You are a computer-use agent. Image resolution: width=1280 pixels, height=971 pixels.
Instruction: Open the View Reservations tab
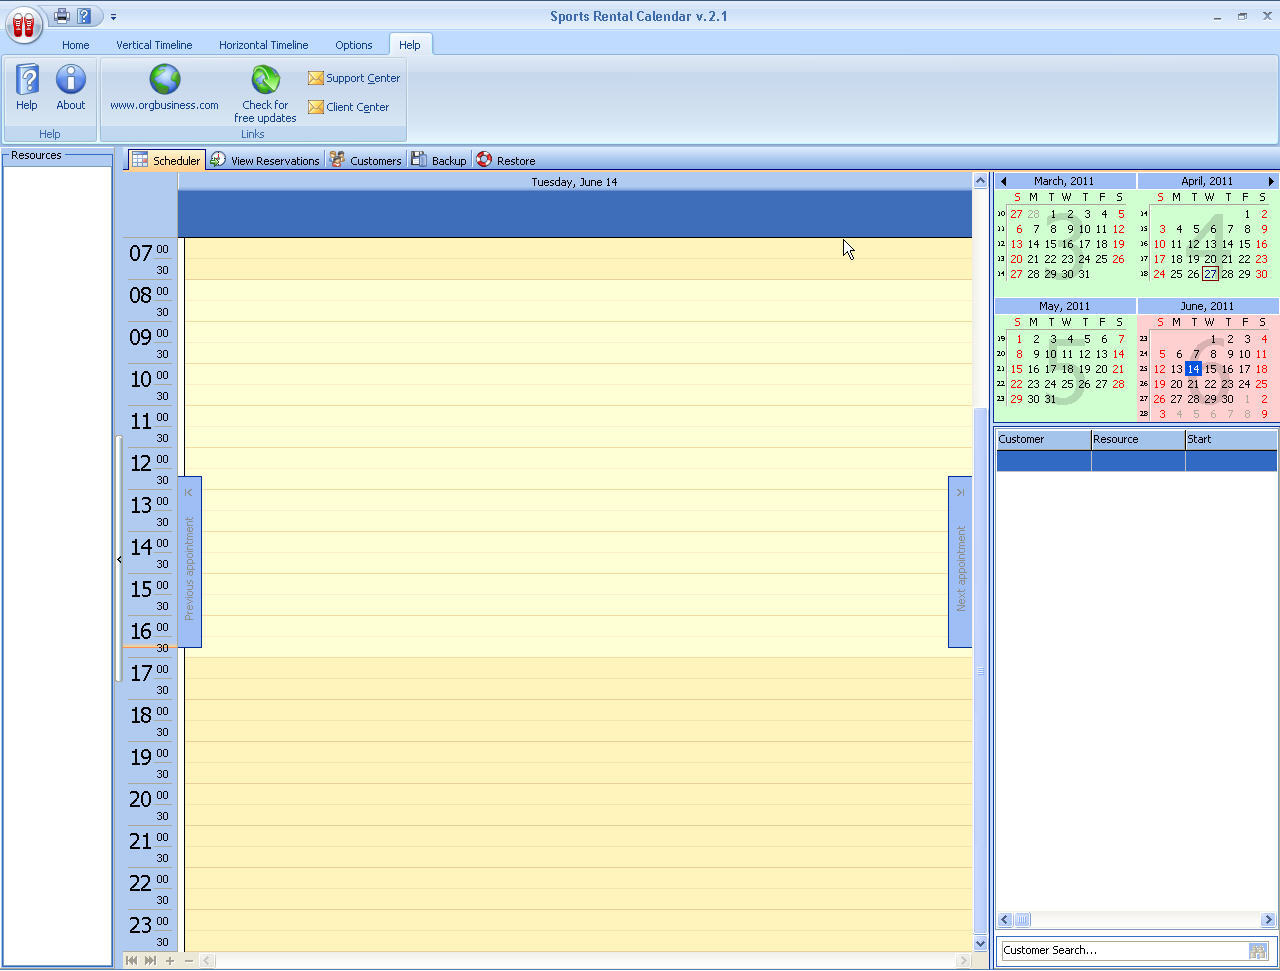coord(265,159)
